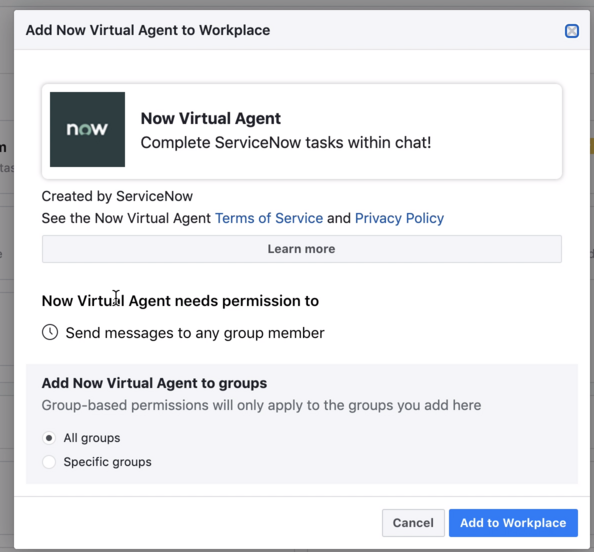Click the 'Created by ServiceNow' text
This screenshot has width=594, height=552.
pos(117,196)
